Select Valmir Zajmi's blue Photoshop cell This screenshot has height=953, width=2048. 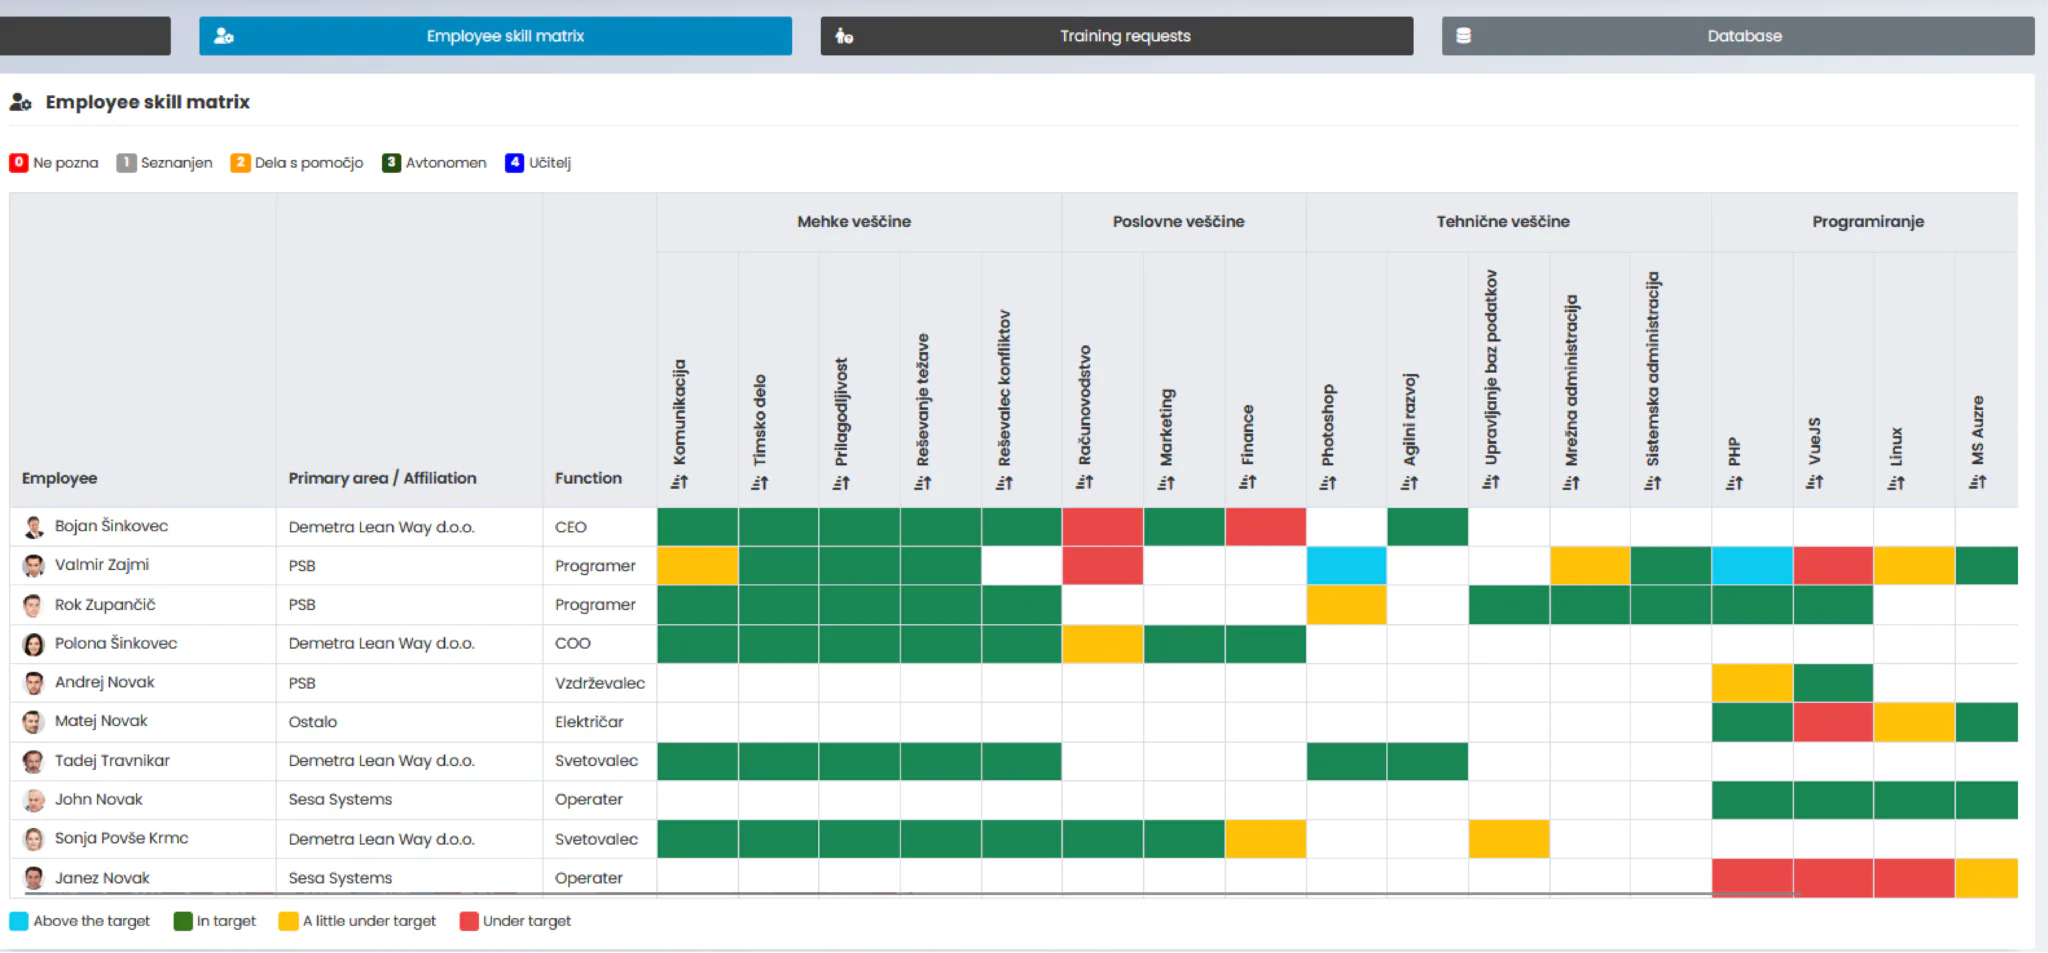click(1346, 566)
